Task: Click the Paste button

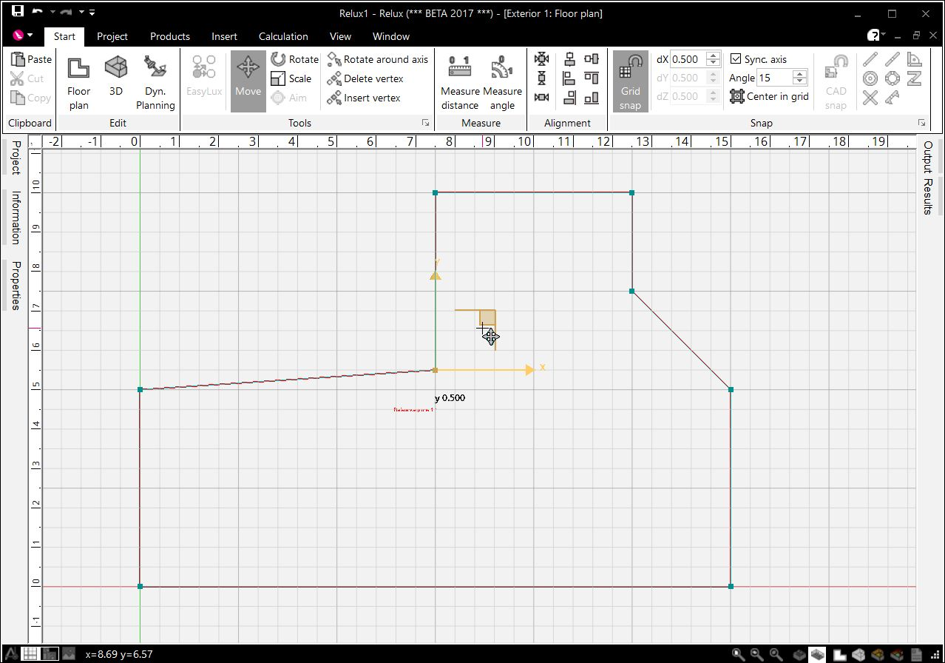Action: click(x=31, y=59)
